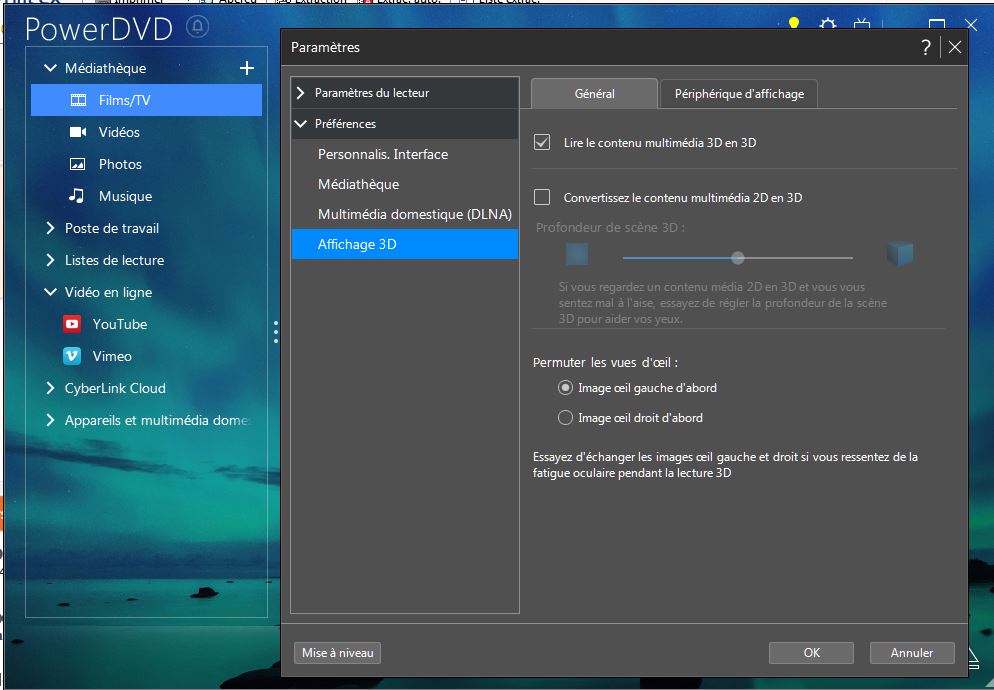
Task: Open Multimédia domestique (DLNA) preferences
Action: pyautogui.click(x=404, y=214)
